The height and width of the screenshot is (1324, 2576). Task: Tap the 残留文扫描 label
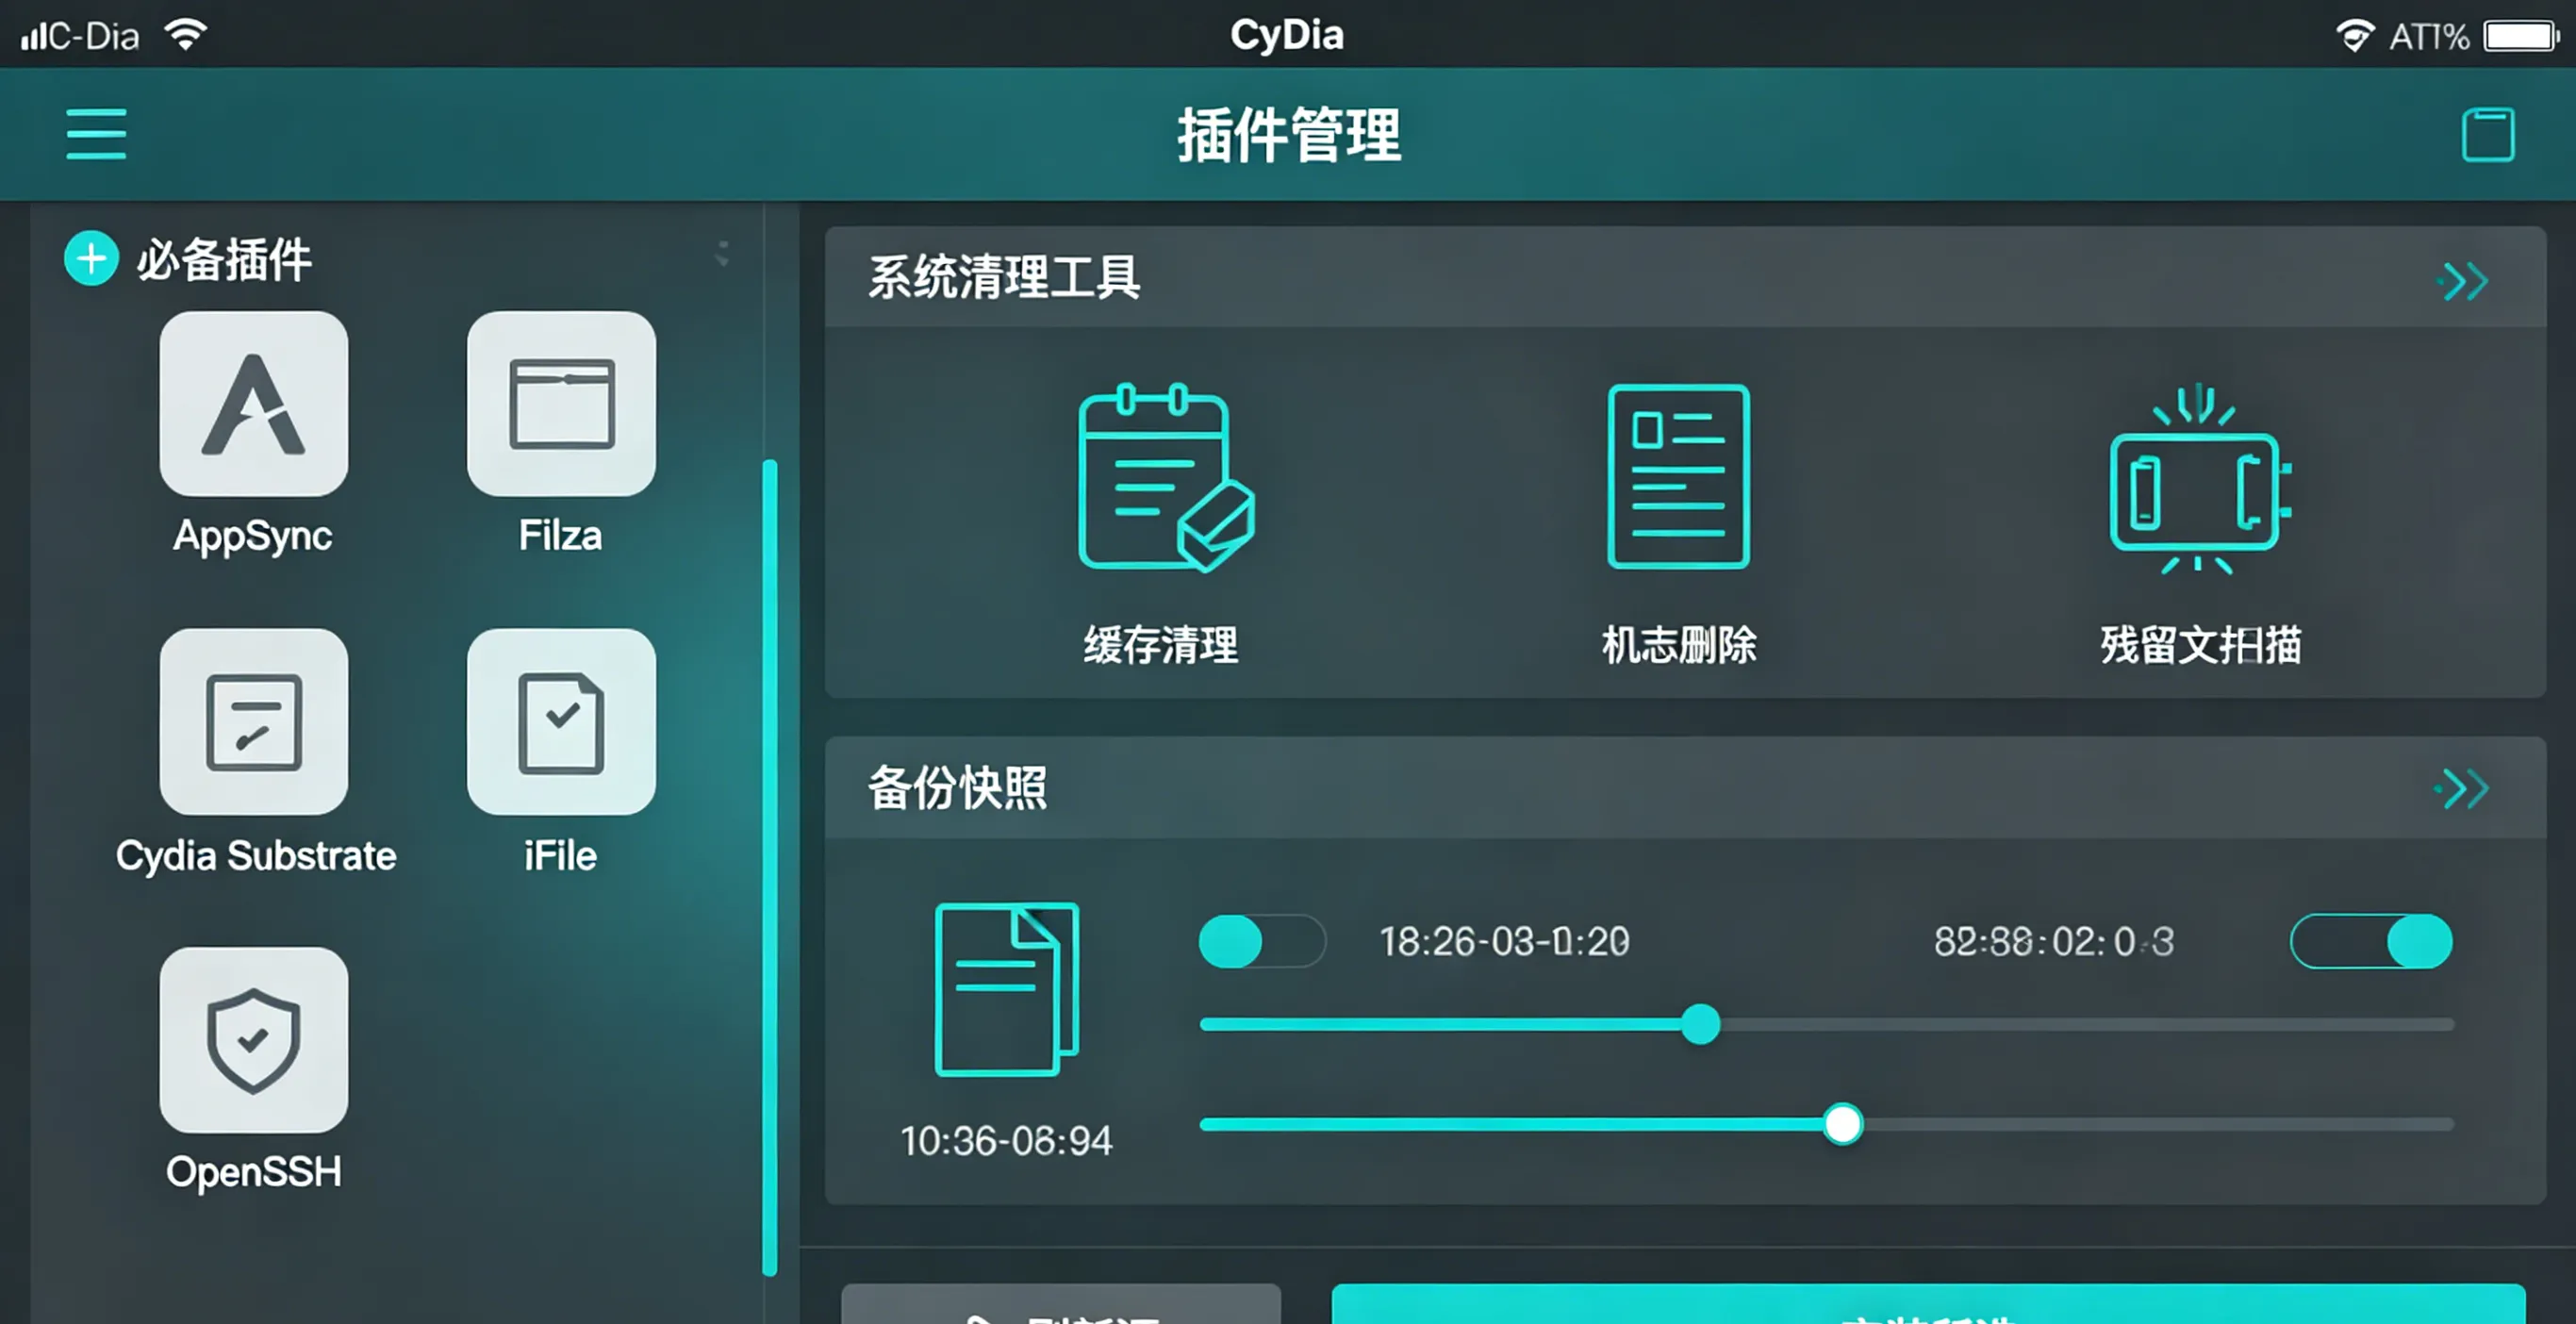[2201, 645]
